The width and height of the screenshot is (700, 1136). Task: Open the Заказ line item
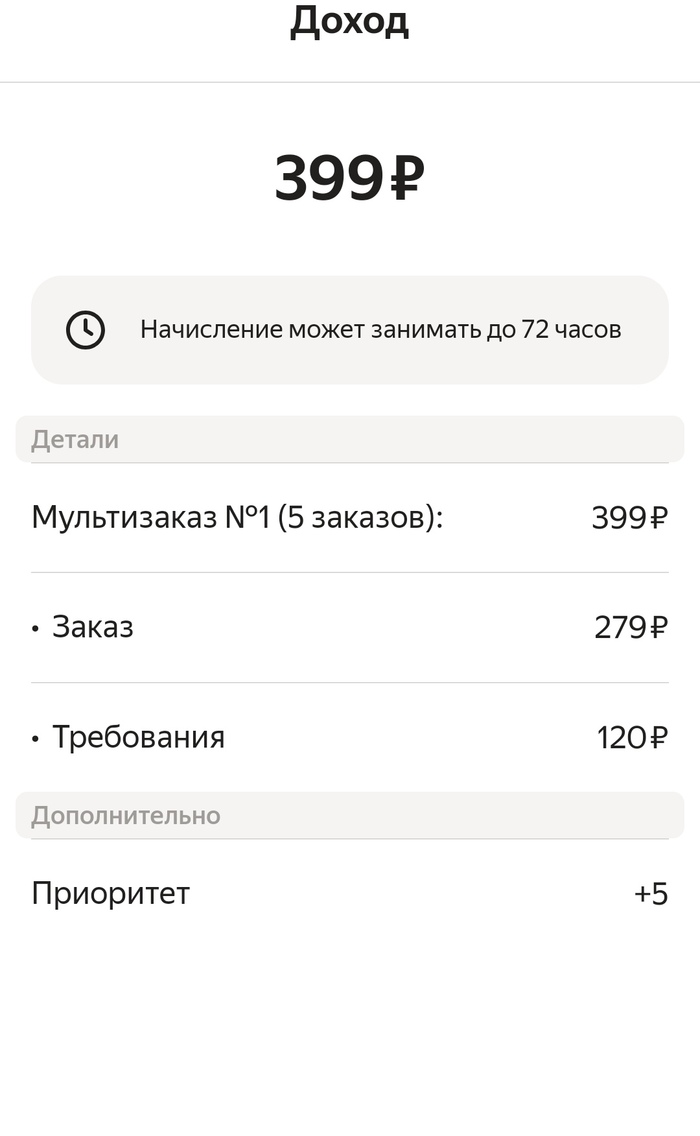click(92, 627)
